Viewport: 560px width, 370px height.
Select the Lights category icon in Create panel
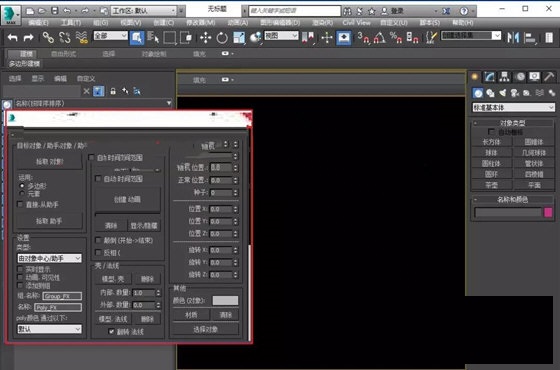coord(502,93)
